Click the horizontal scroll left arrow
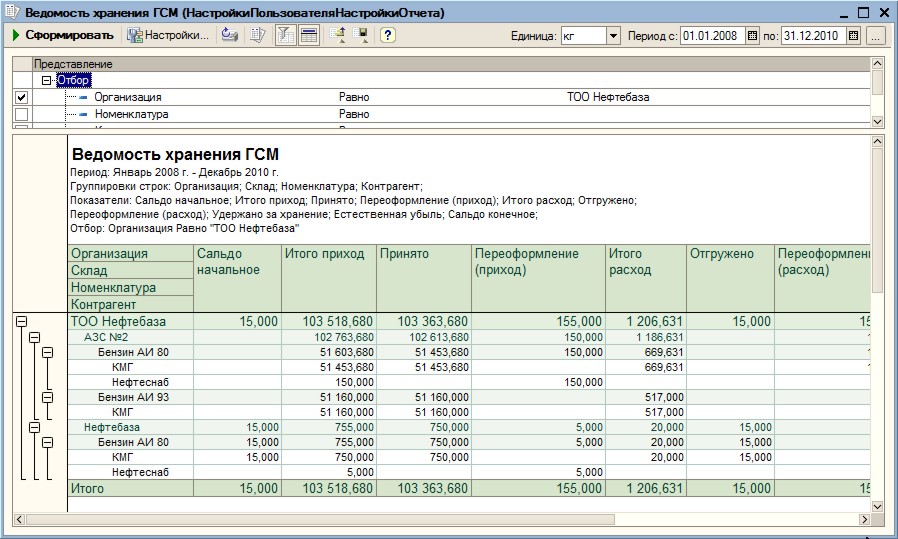This screenshot has width=898, height=539. tap(19, 520)
